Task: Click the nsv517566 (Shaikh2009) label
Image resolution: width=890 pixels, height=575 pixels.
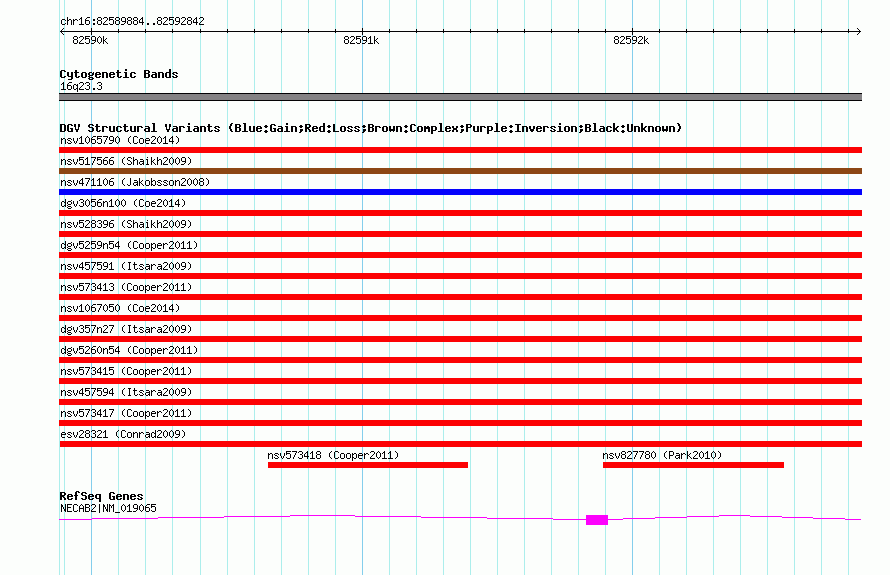Action: pos(126,161)
